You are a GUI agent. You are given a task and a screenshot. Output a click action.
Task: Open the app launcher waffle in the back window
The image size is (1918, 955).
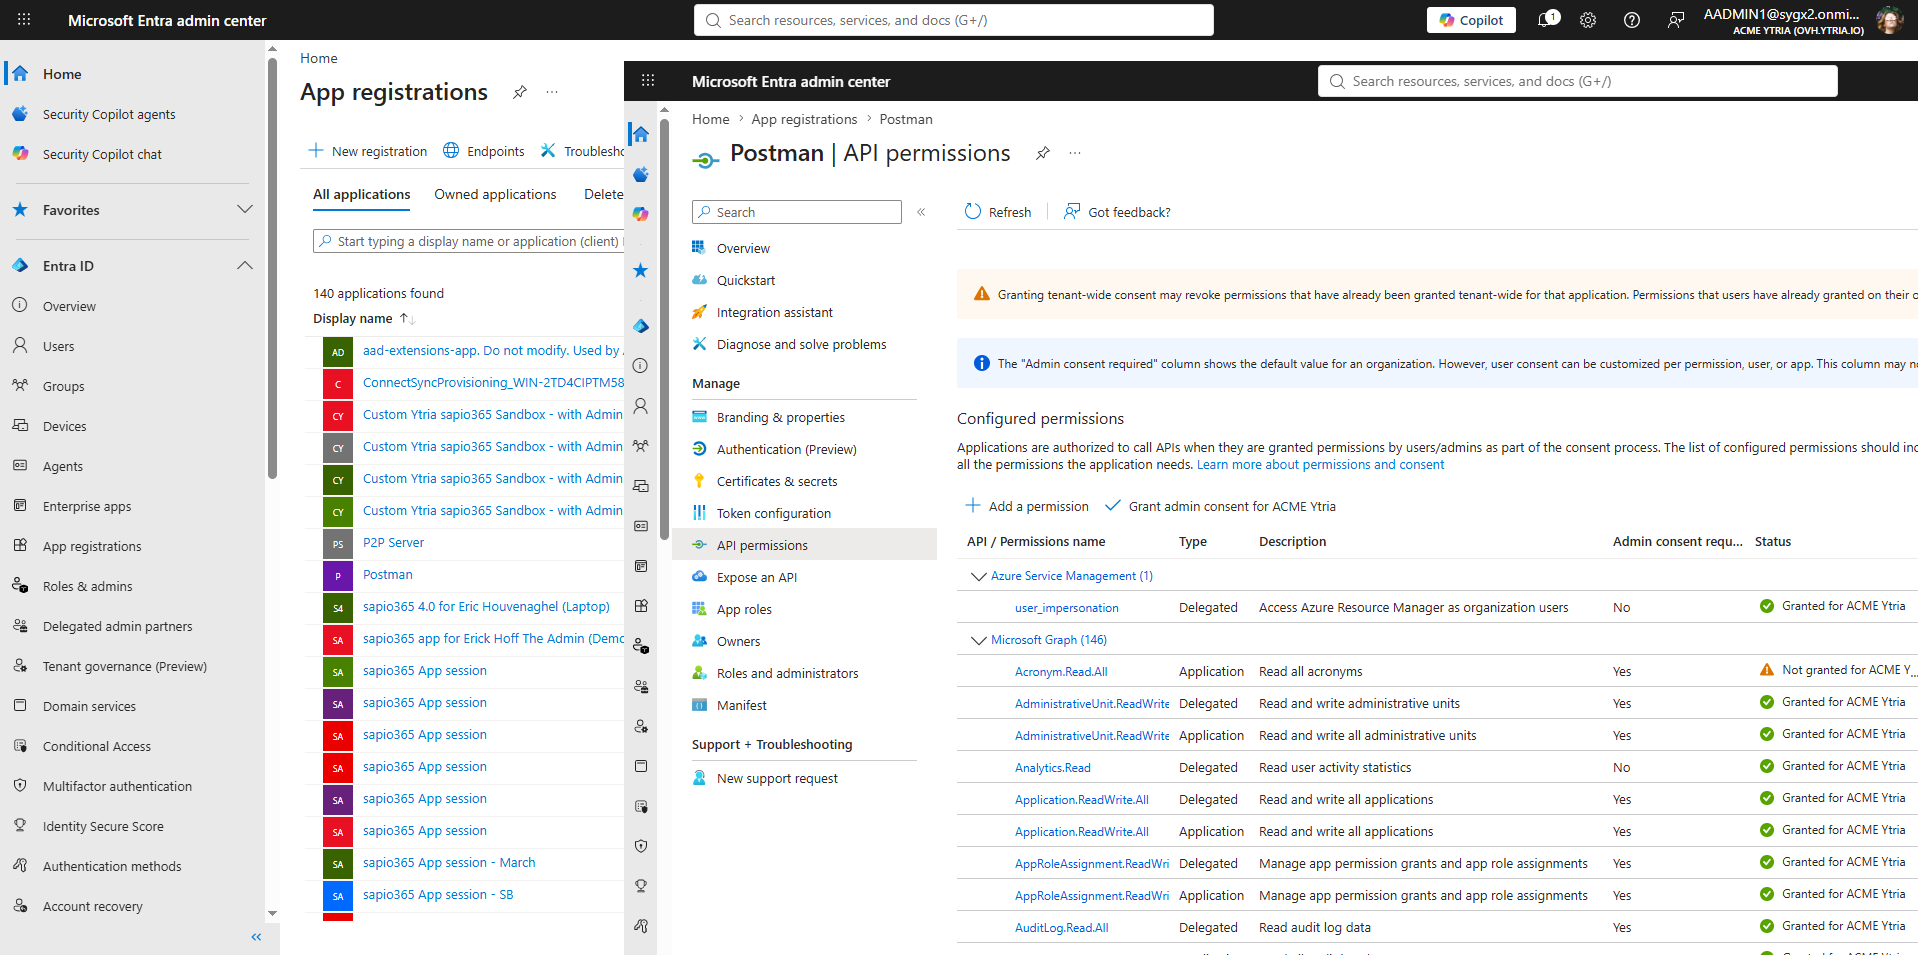(24, 20)
